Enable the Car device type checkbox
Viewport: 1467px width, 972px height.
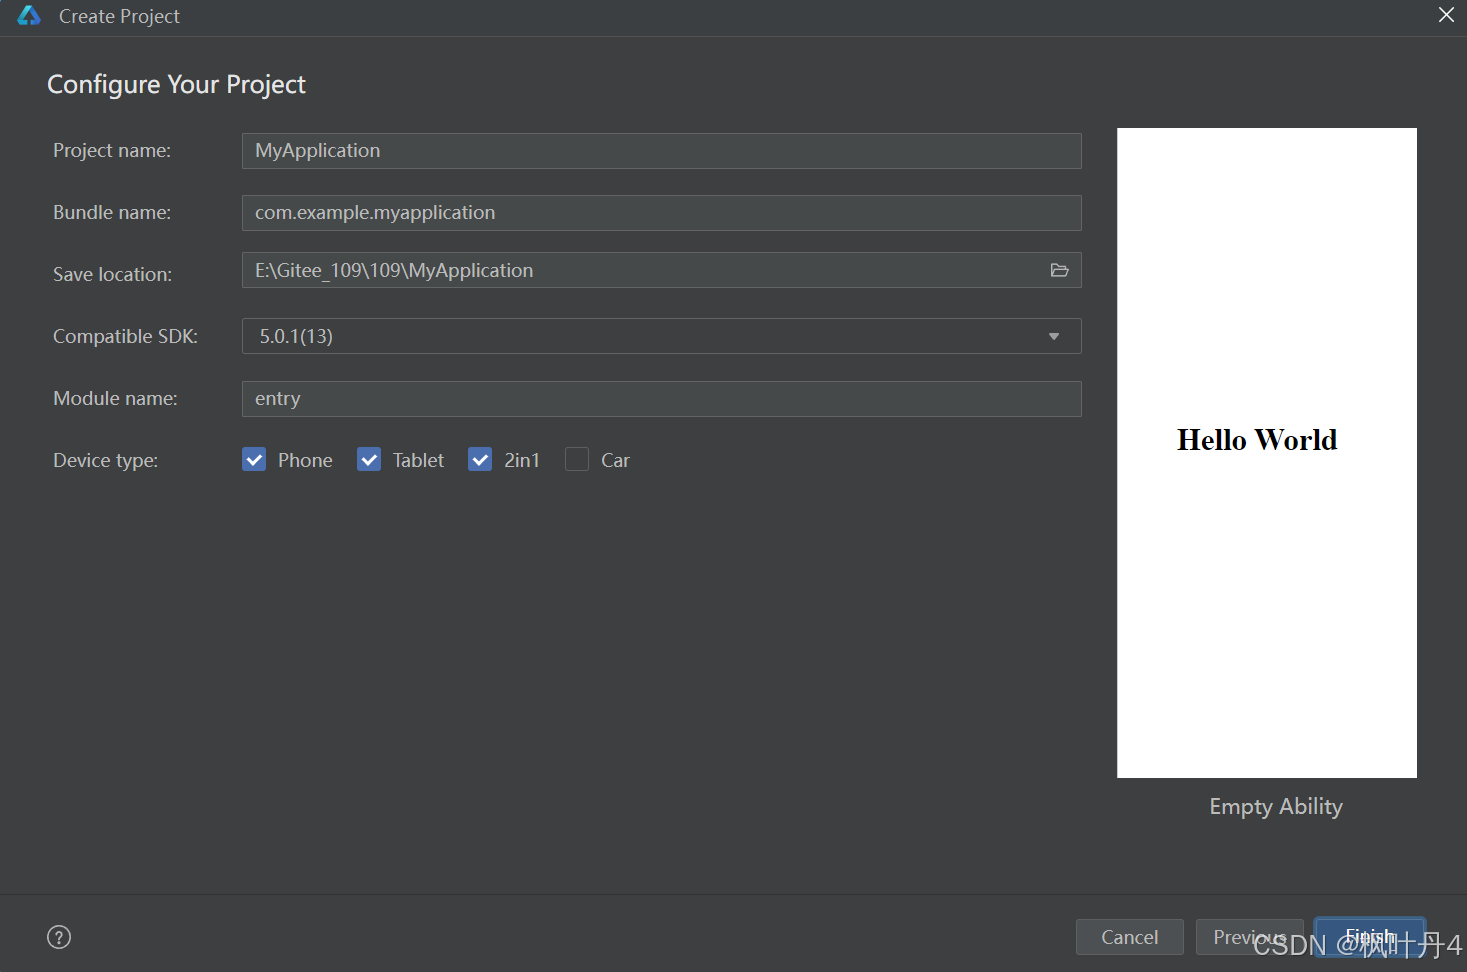577,460
